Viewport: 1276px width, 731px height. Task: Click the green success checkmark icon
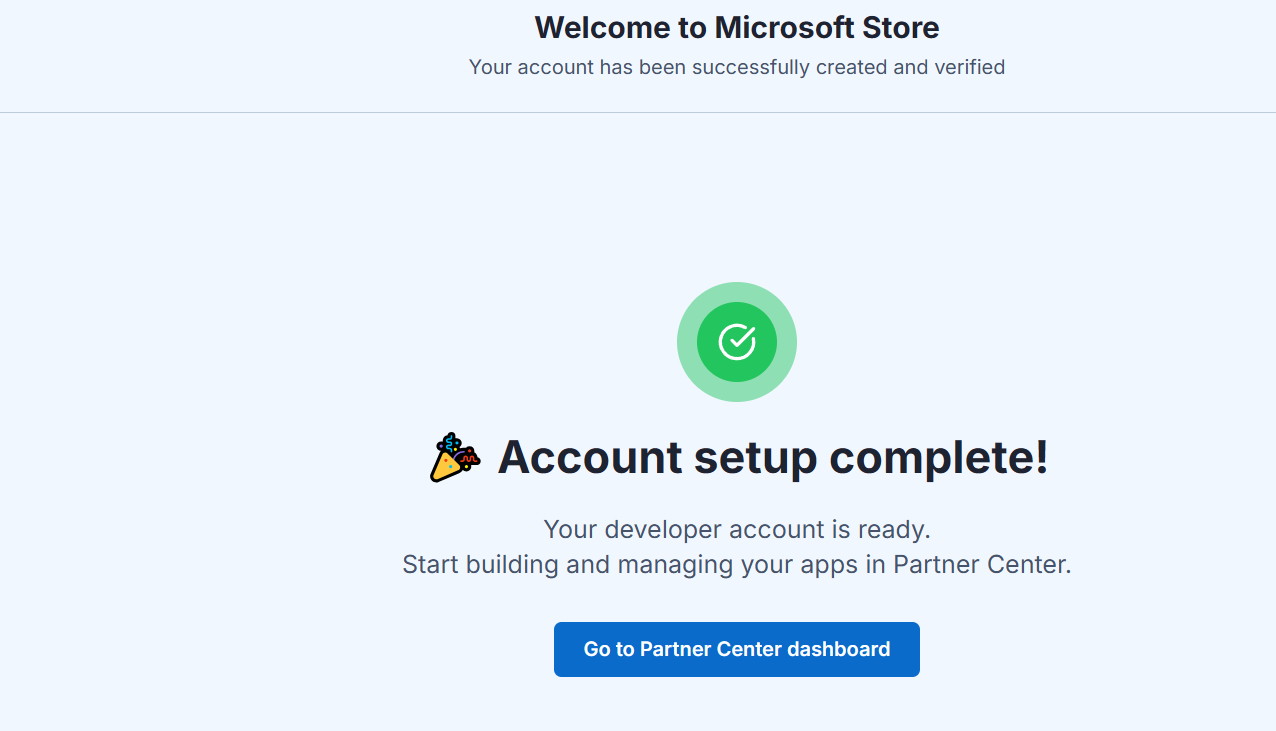pos(737,342)
